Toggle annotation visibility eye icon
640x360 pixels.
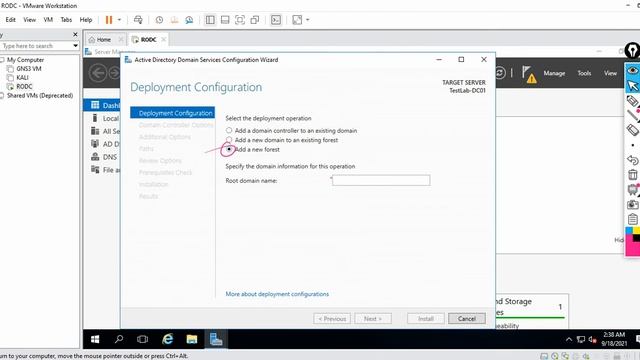pos(633,71)
